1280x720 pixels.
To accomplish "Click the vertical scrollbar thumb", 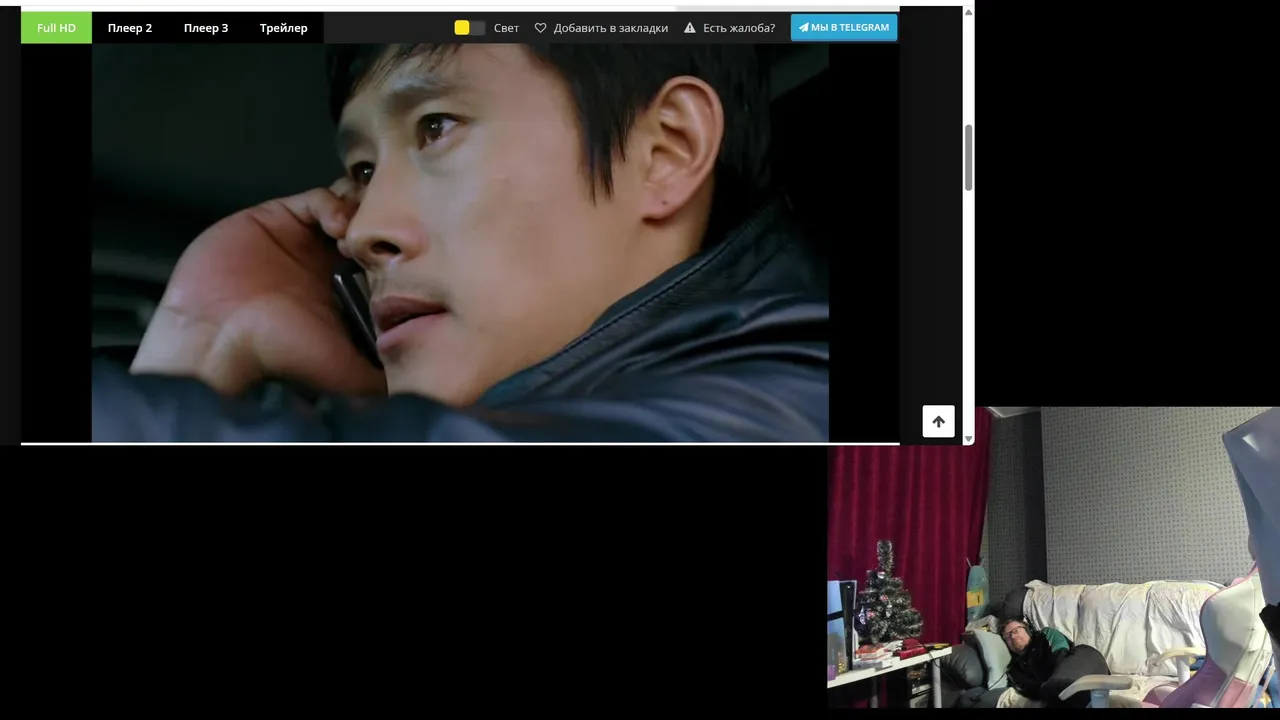I will coord(968,158).
